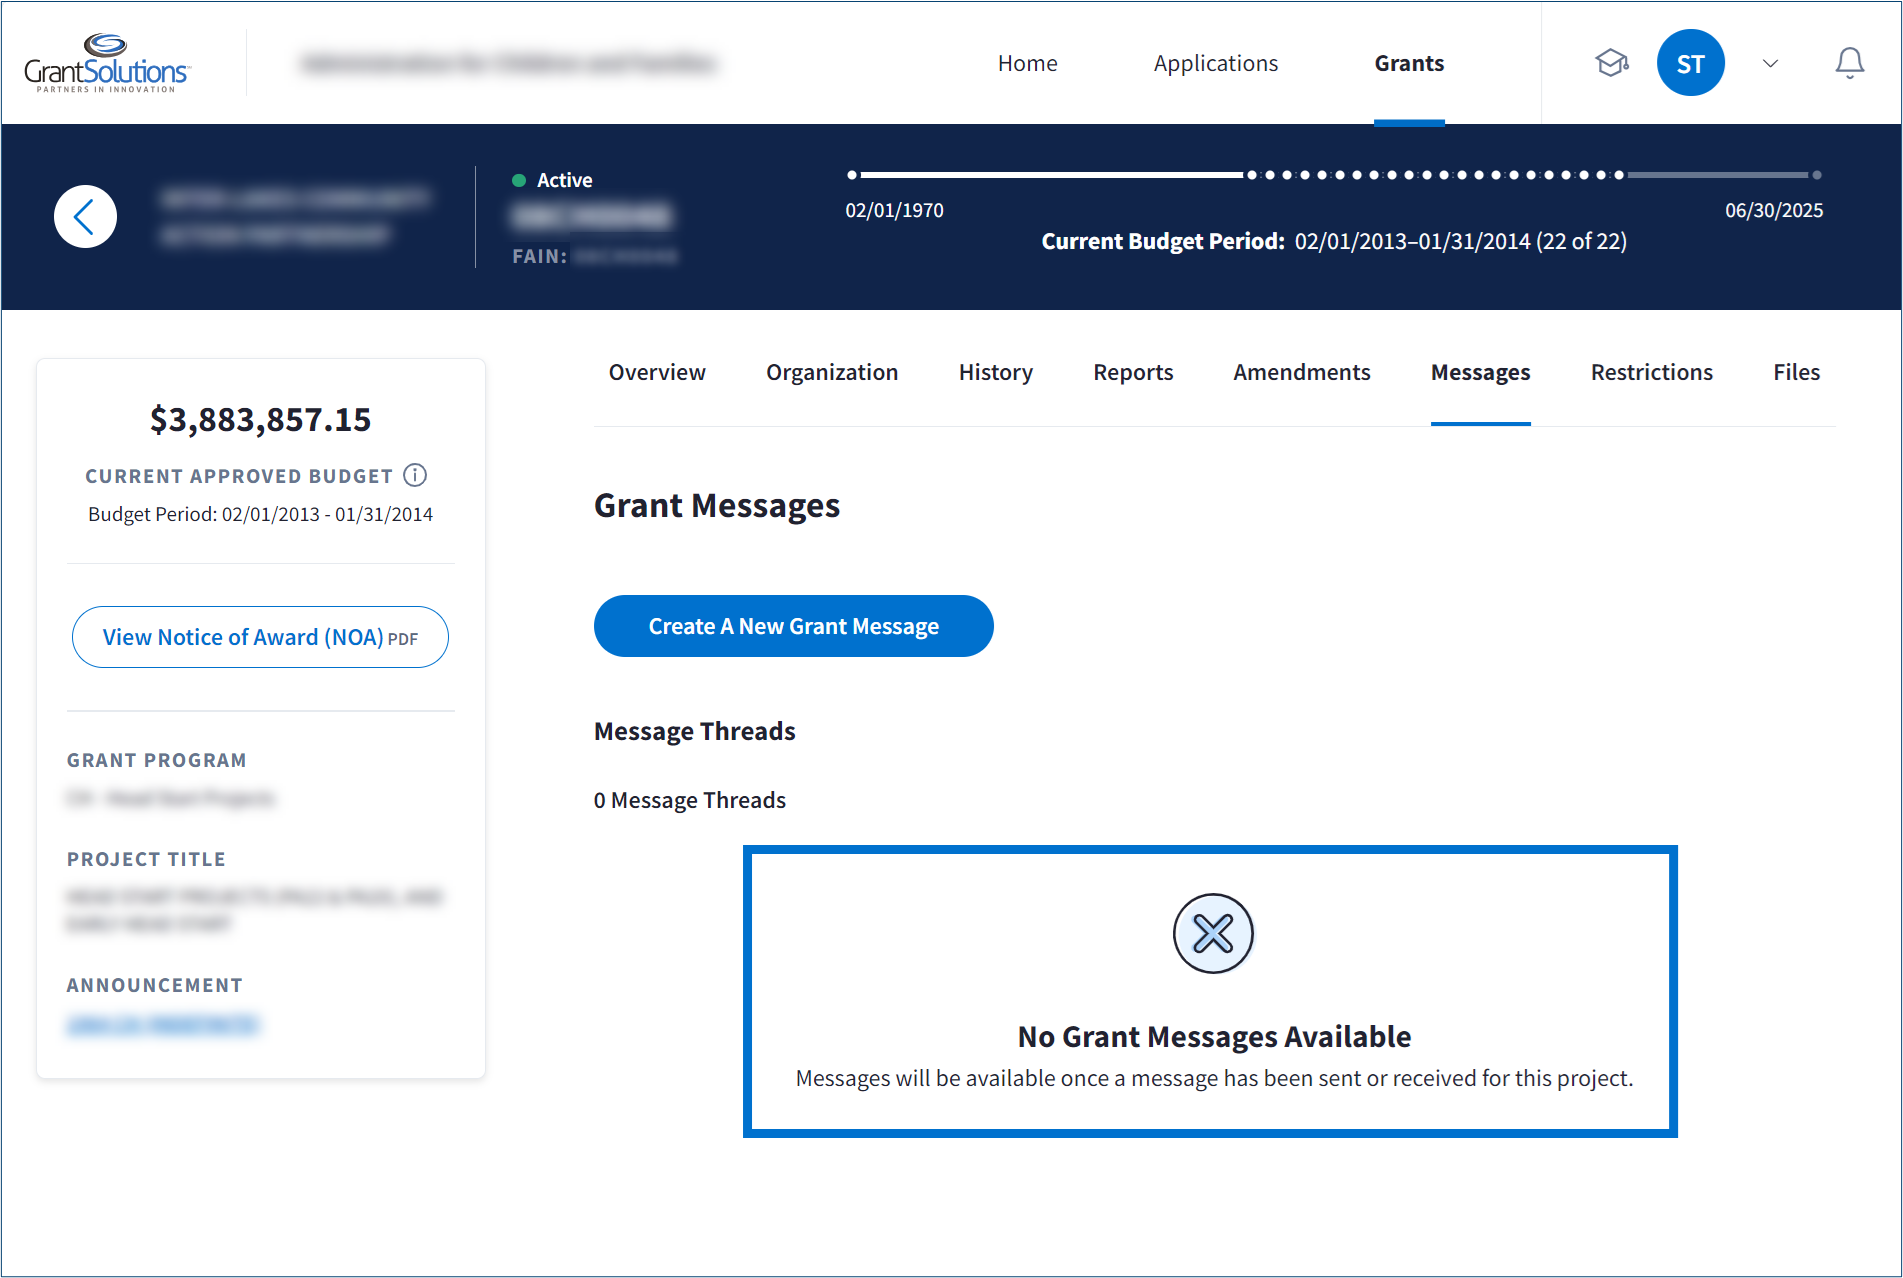This screenshot has height=1278, width=1903.
Task: Expand the user account dropdown chevron
Action: click(x=1770, y=63)
